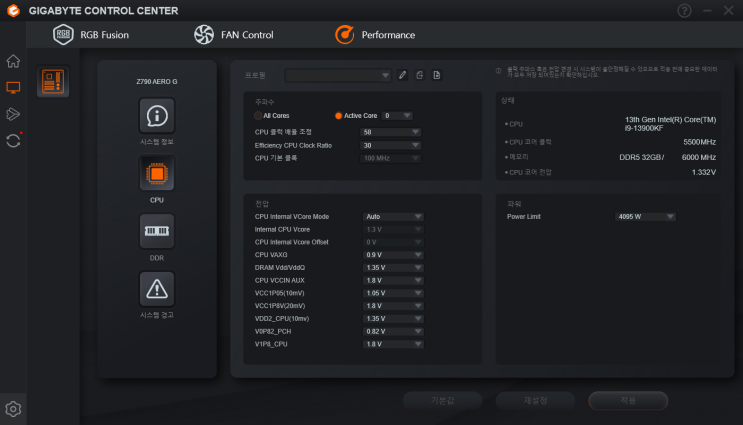Open the V0P82_PCH dropdown
Image resolution: width=743 pixels, height=425 pixels.
coord(393,332)
